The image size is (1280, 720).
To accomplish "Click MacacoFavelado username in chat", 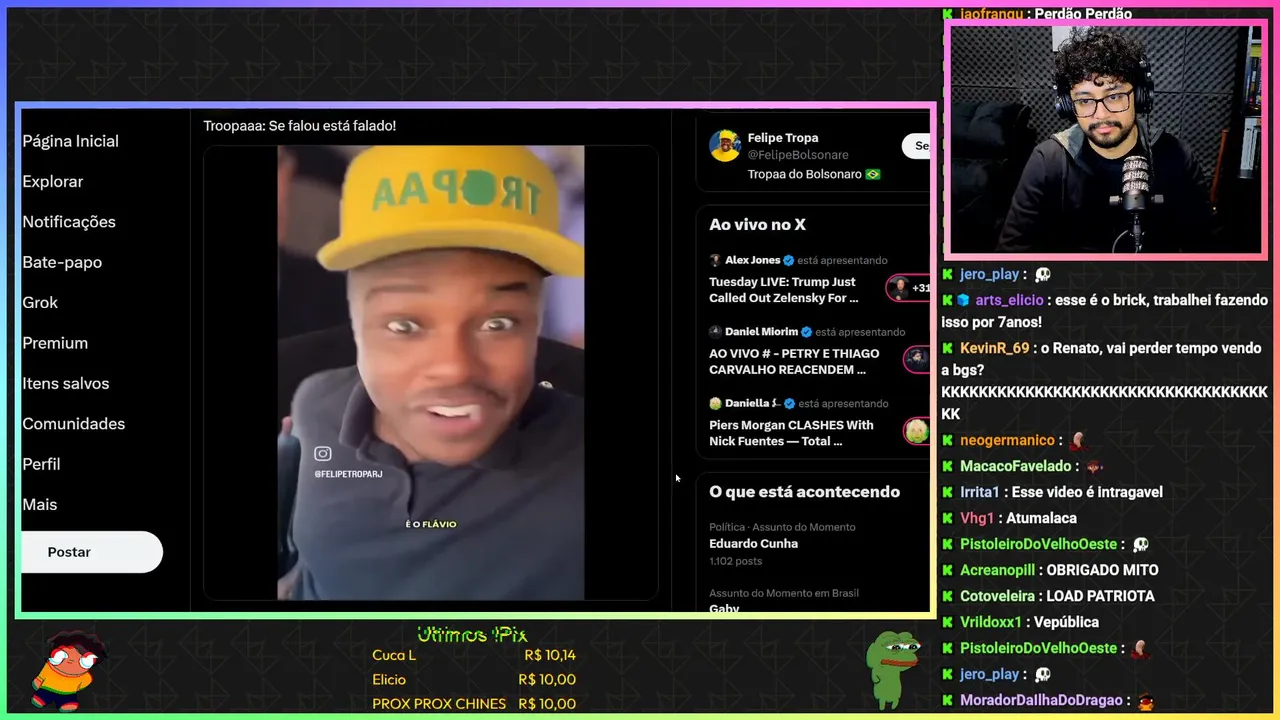I will point(1015,466).
